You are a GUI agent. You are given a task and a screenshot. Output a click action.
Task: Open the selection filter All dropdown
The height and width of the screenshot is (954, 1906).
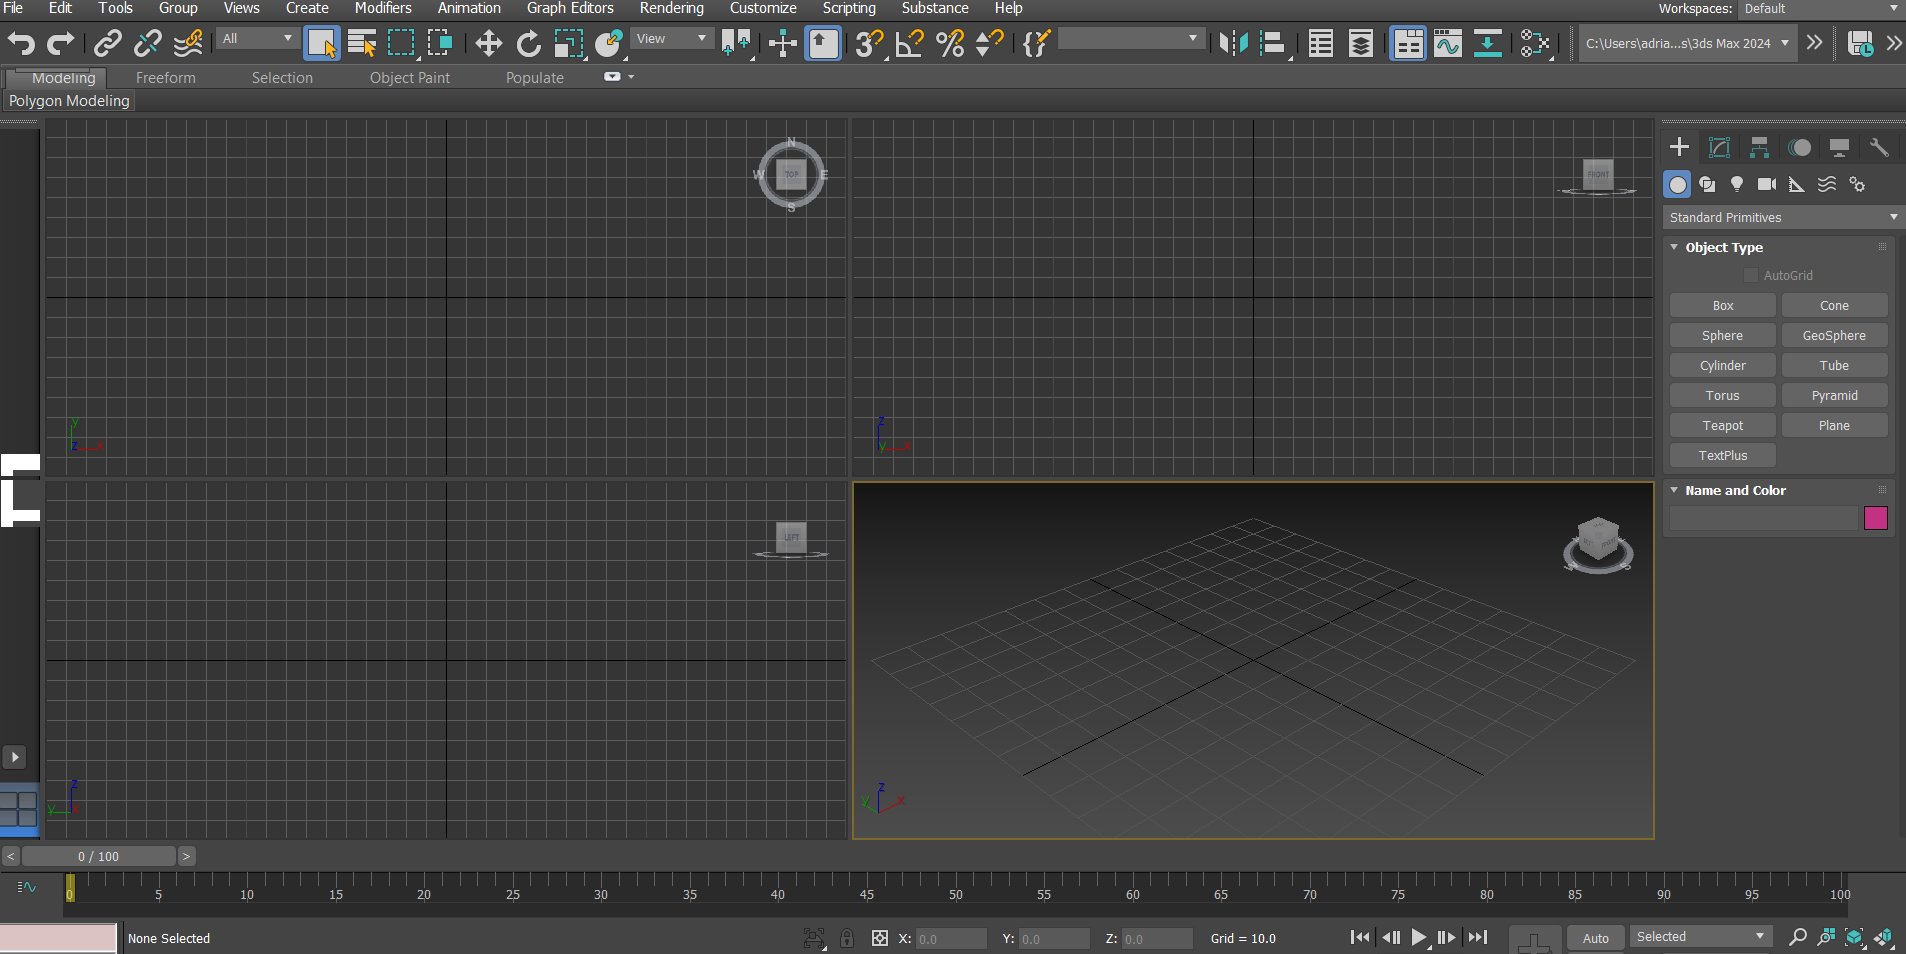point(257,39)
